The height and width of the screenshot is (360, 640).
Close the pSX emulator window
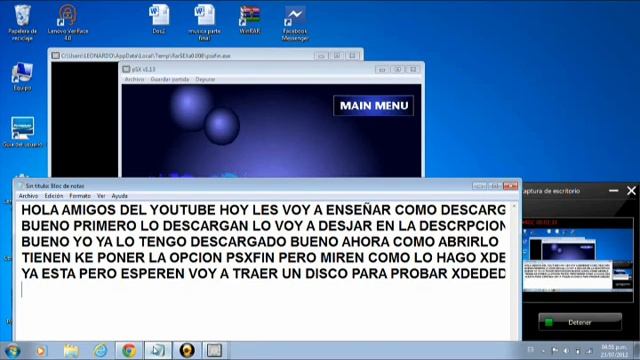click(x=413, y=69)
